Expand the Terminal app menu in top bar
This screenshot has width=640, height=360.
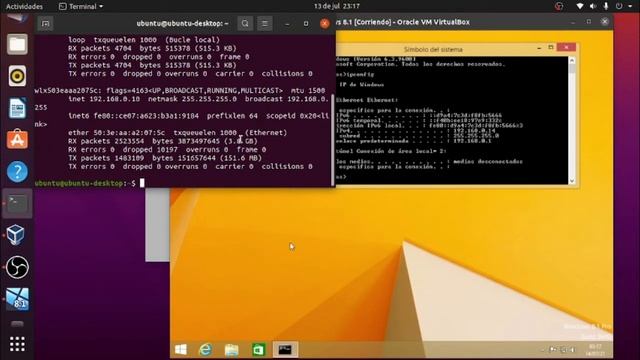coord(81,6)
